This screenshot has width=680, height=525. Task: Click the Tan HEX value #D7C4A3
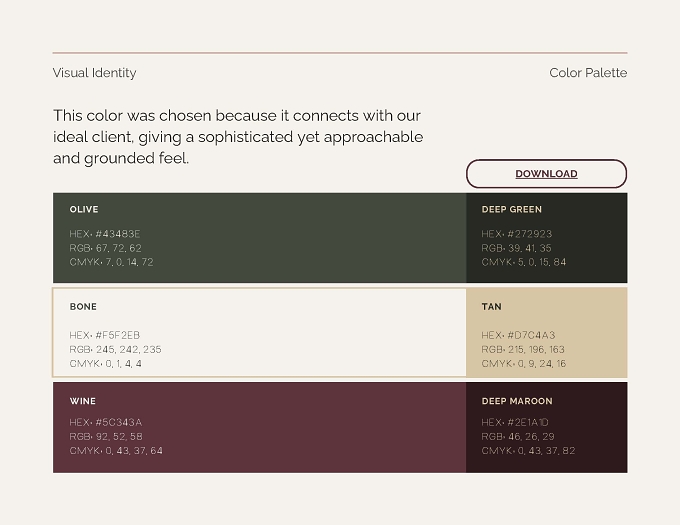point(531,335)
